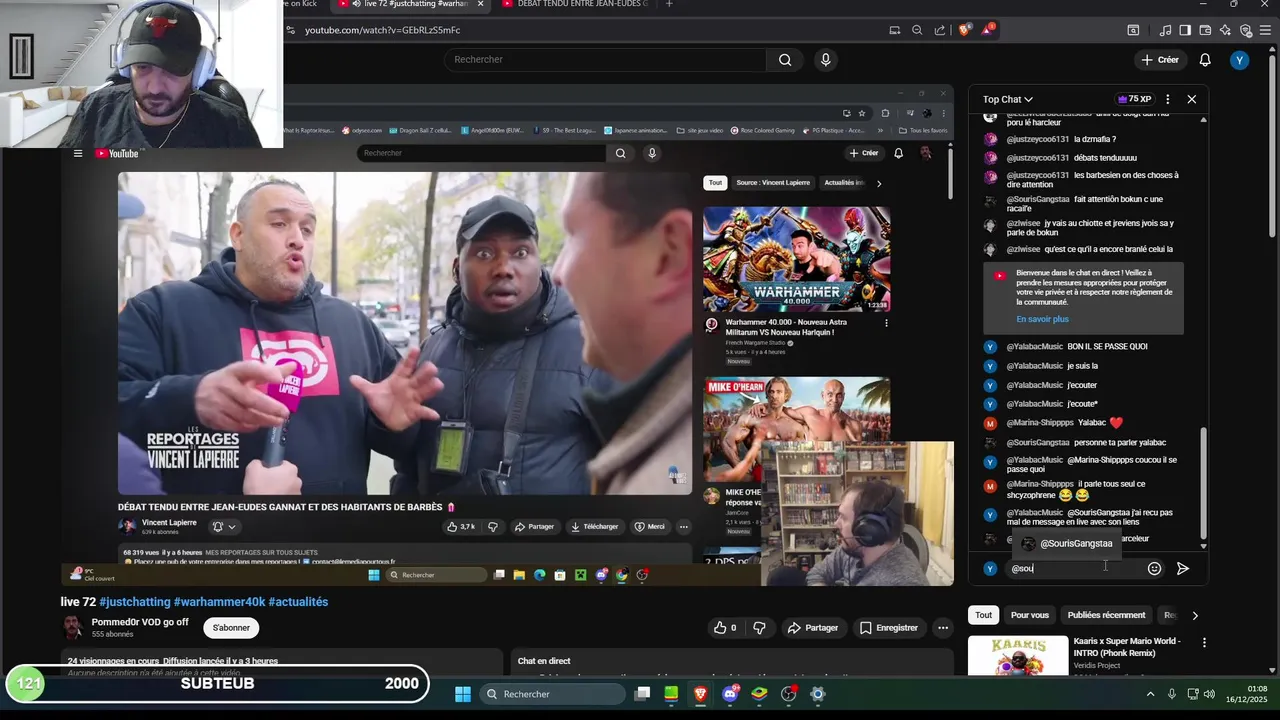Open more actions menu beside Enregistrer
The width and height of the screenshot is (1280, 720).
click(x=942, y=628)
